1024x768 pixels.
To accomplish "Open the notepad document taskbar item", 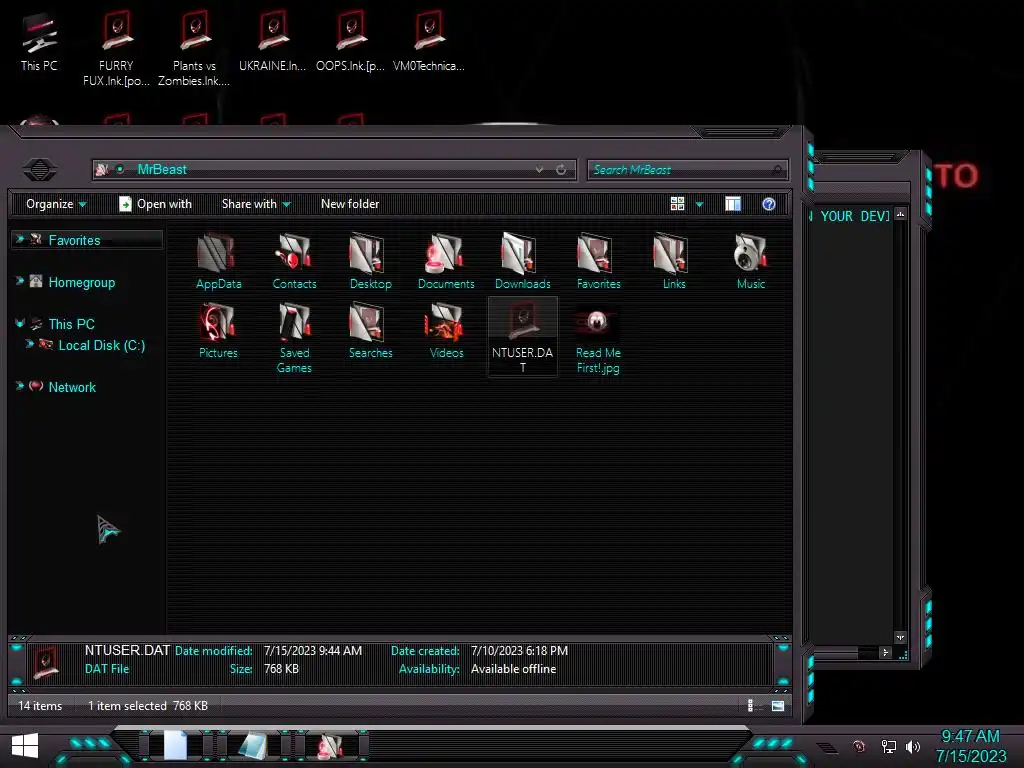I will coord(175,745).
